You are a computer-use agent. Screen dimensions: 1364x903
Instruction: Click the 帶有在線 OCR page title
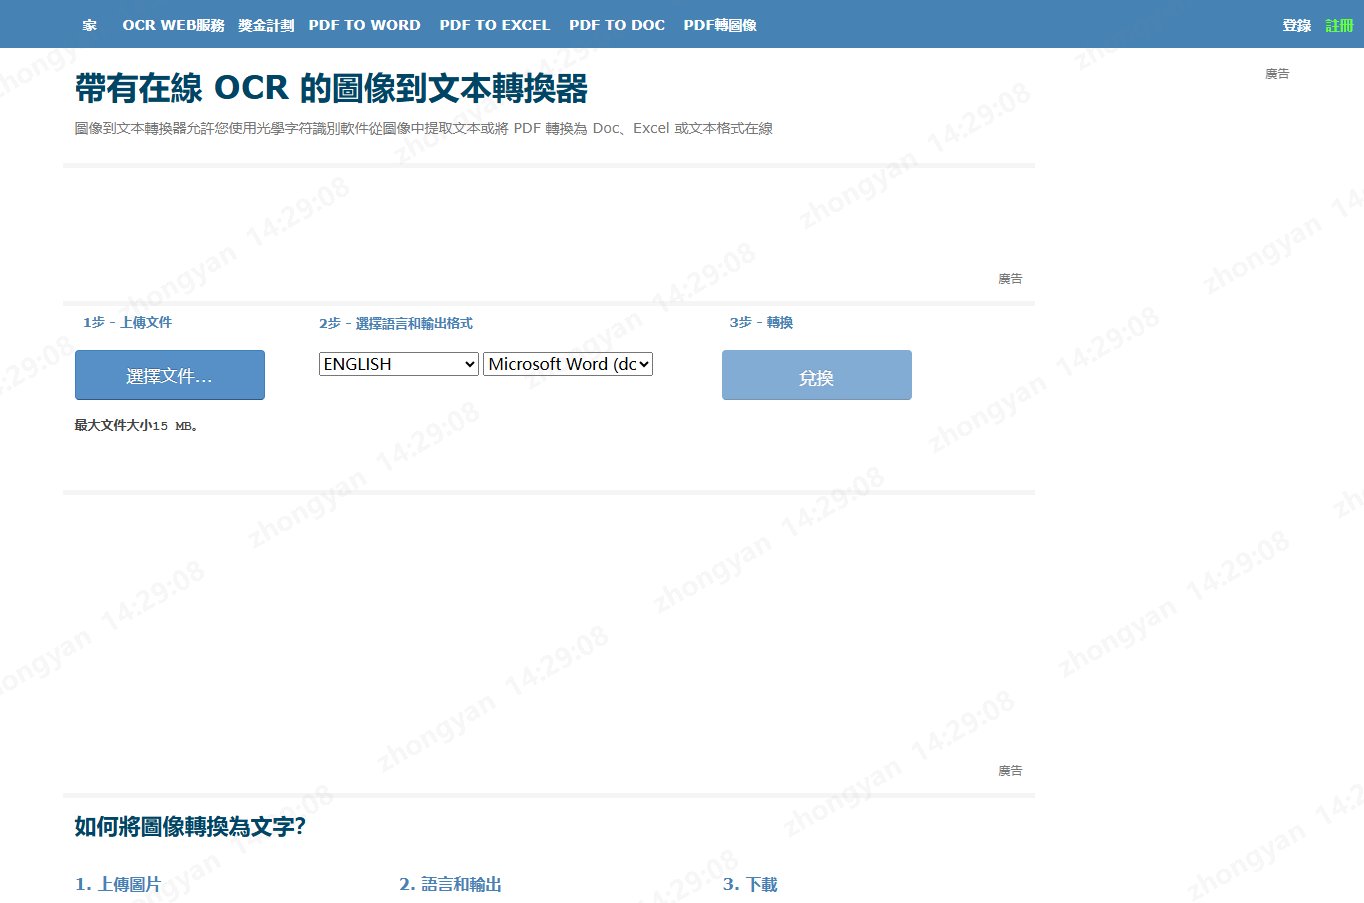point(331,88)
